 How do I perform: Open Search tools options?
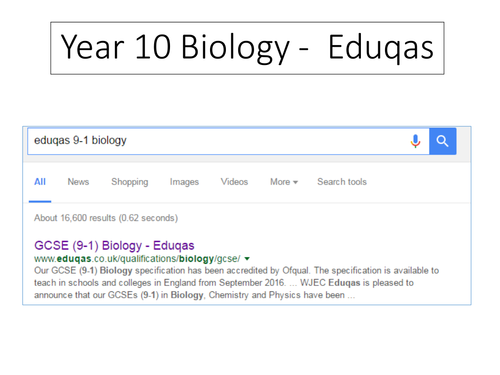(x=342, y=182)
